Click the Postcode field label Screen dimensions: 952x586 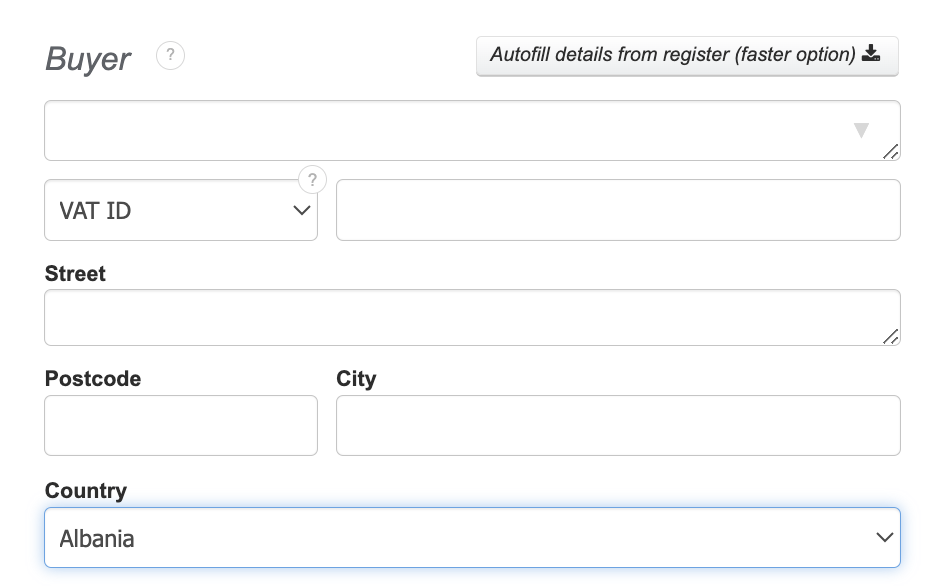pos(93,379)
